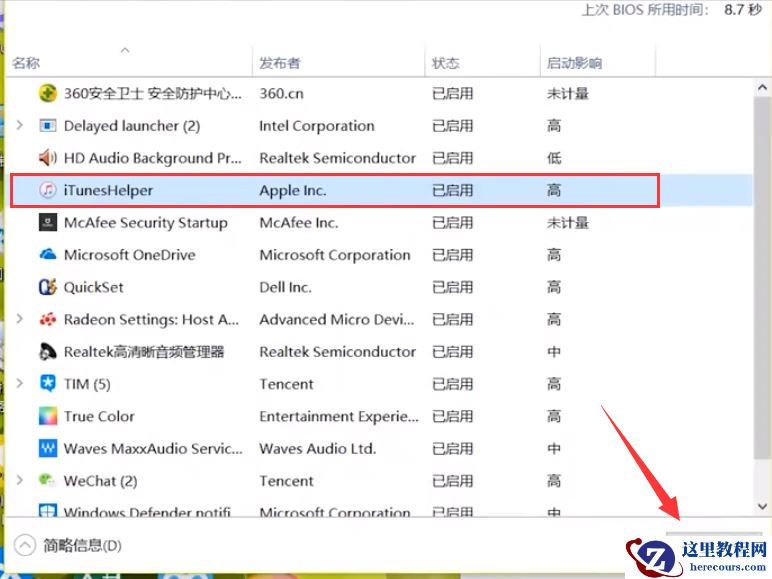Viewport: 772px width, 579px height.
Task: Select the True Color entry
Action: tap(99, 417)
